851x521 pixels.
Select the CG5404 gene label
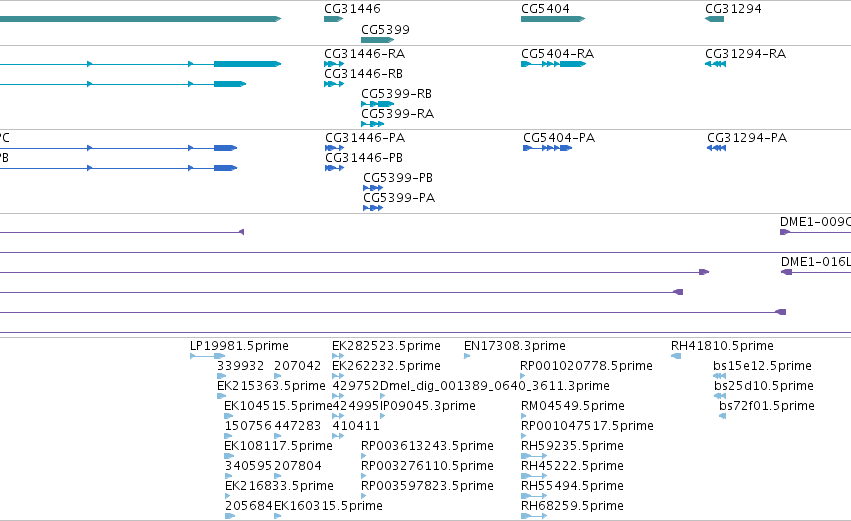coord(545,9)
